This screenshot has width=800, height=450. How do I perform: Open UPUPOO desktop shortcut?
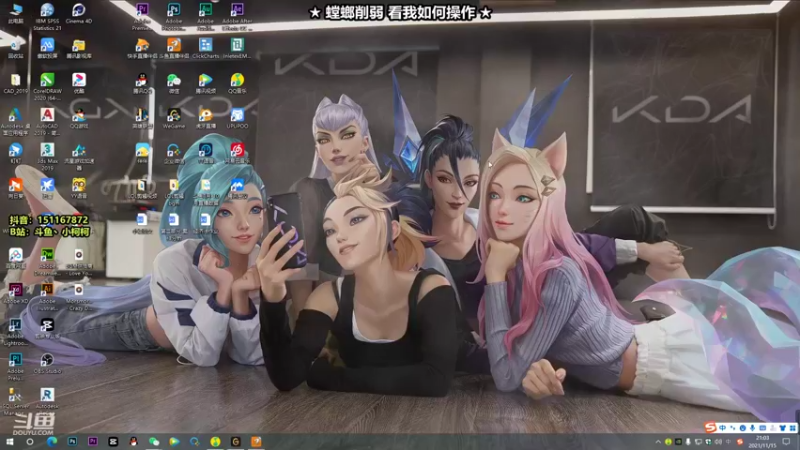click(x=237, y=118)
